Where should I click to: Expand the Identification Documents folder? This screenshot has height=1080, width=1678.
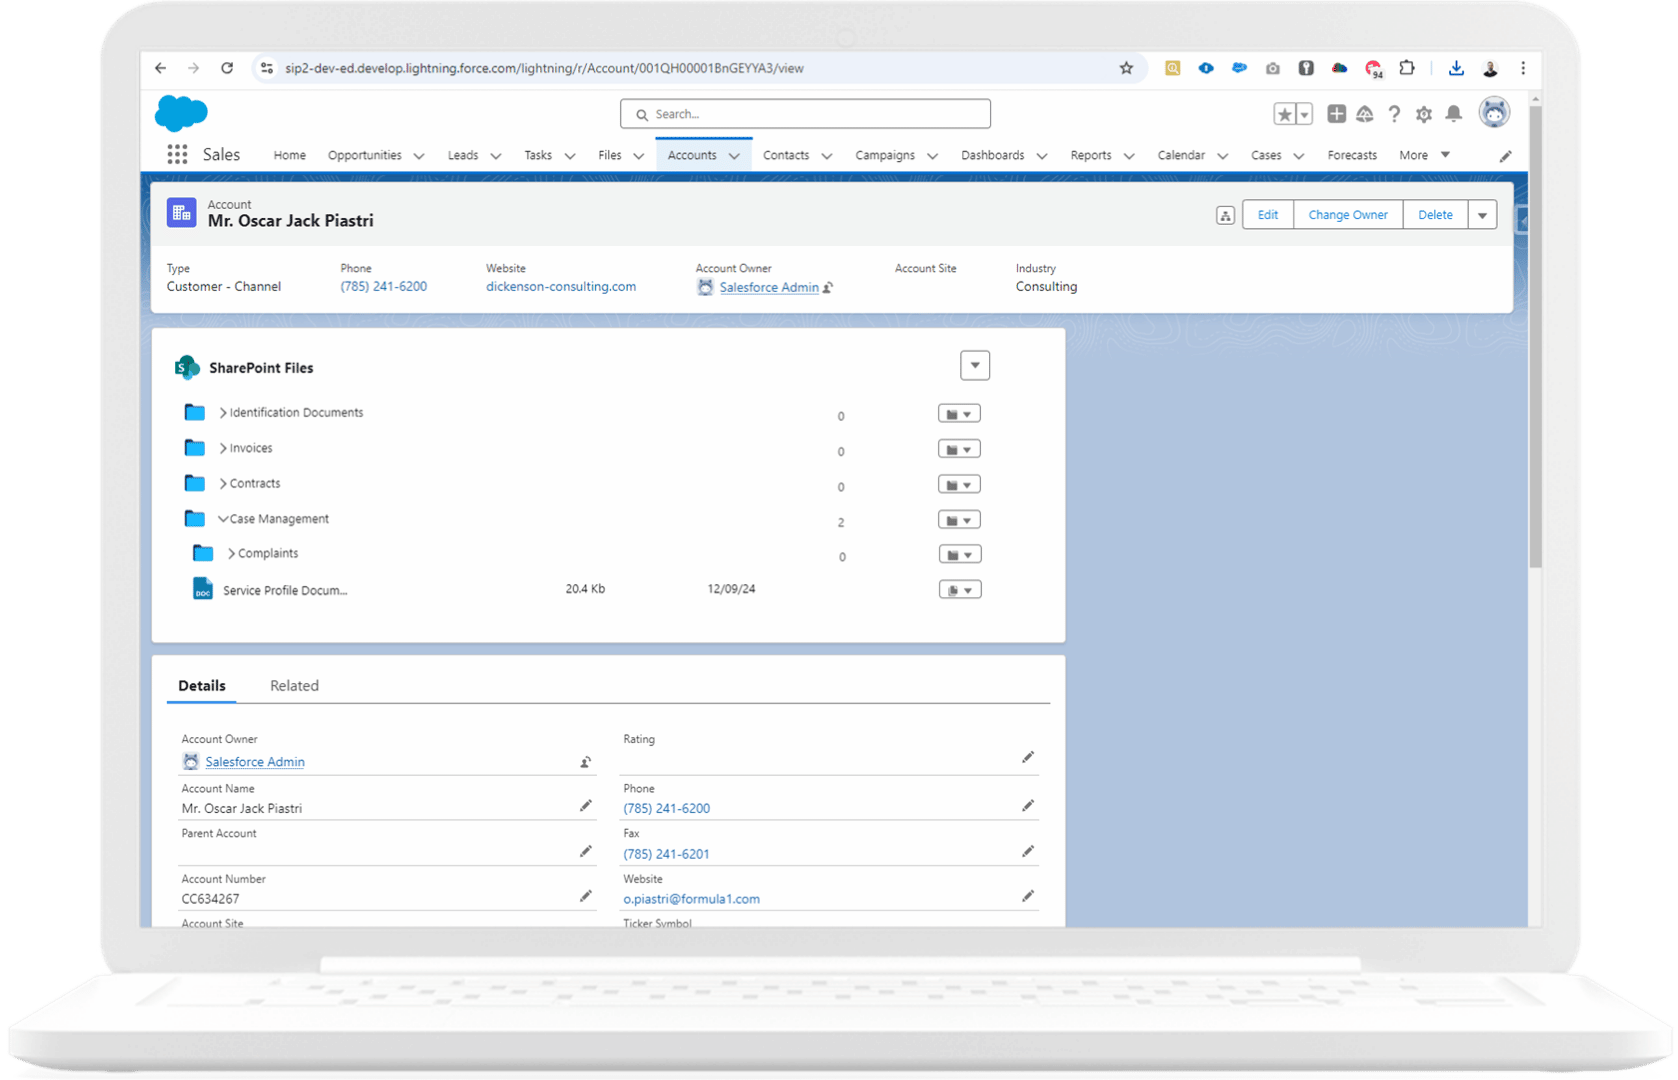coord(223,413)
